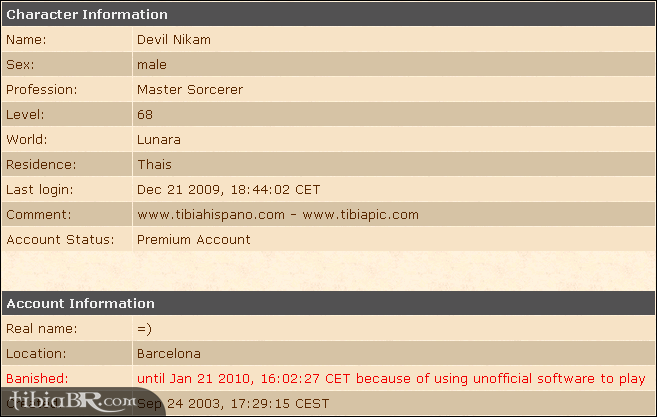Select the location Barcelona
Viewport: 657px width, 417px height.
click(168, 353)
